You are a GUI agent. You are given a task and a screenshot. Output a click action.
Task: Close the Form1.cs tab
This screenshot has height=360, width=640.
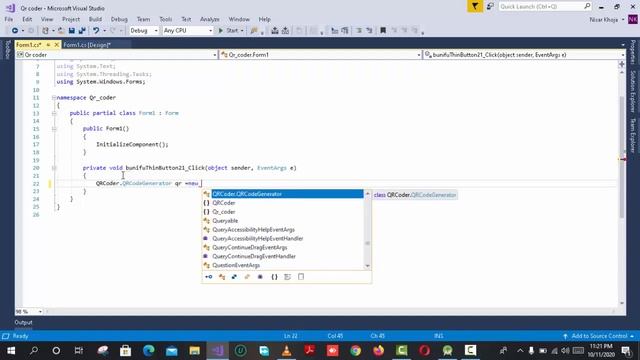[x=57, y=44]
